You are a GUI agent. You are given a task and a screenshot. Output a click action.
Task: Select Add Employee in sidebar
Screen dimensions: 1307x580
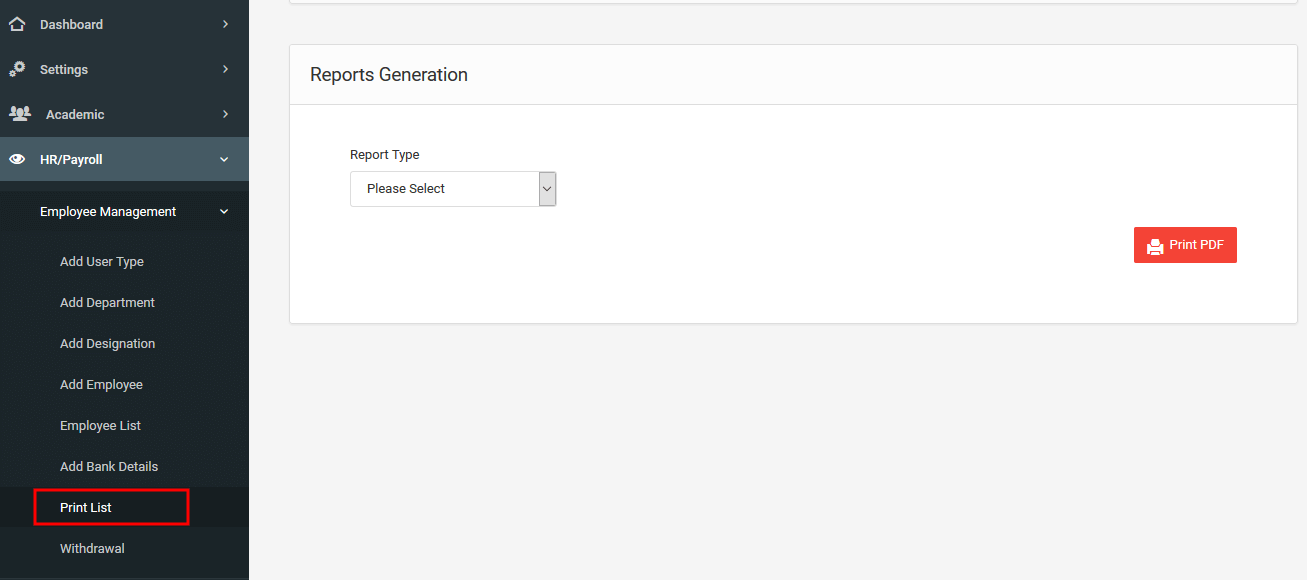[101, 385]
